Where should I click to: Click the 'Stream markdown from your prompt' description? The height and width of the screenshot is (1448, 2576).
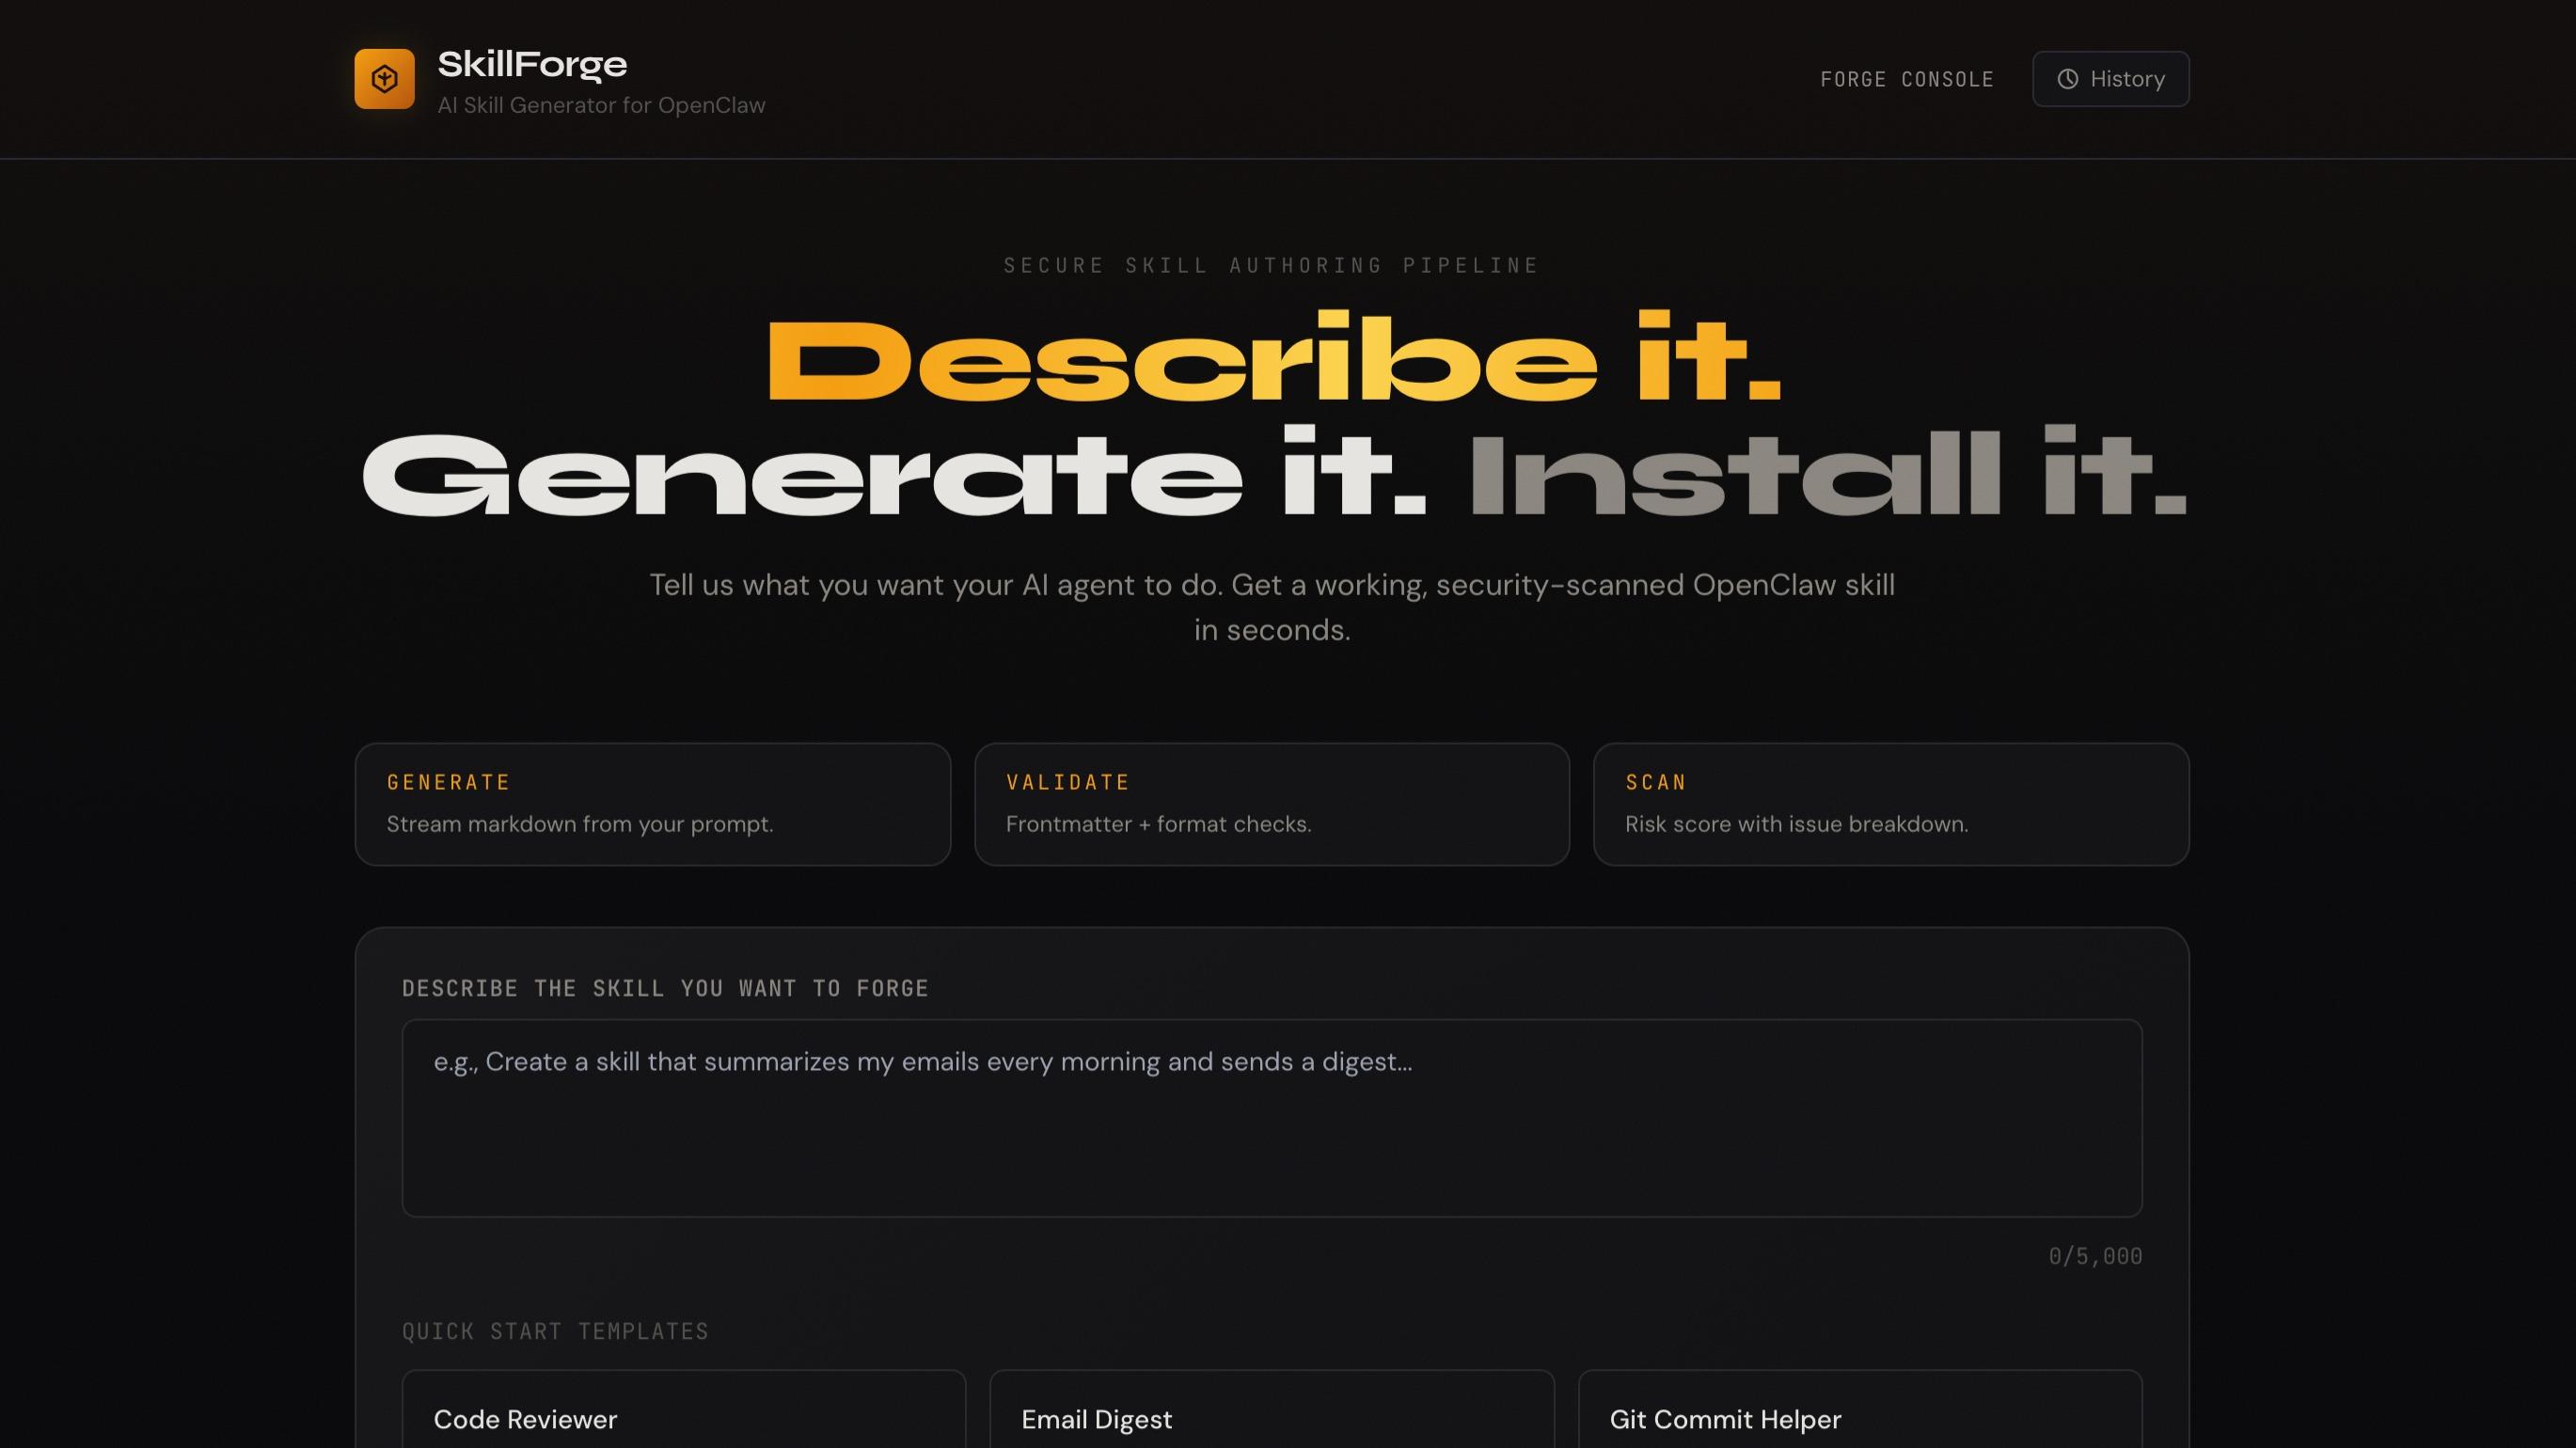tap(580, 824)
